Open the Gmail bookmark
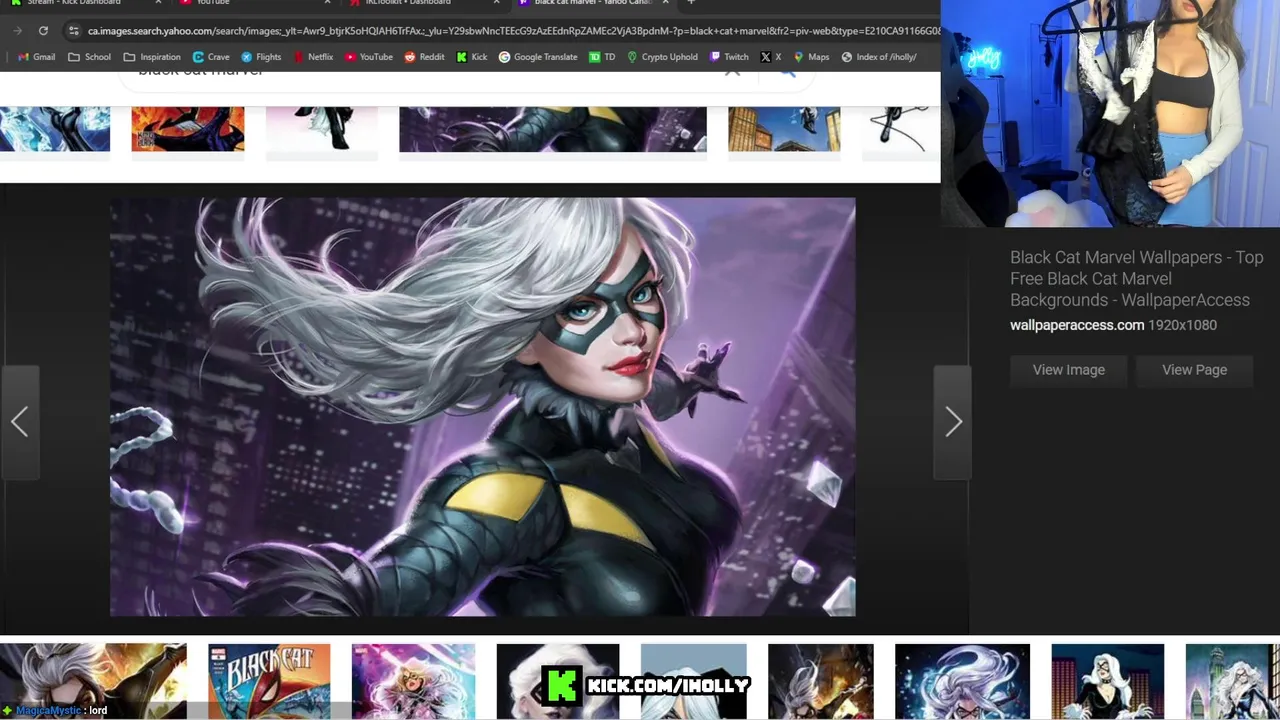 36,57
